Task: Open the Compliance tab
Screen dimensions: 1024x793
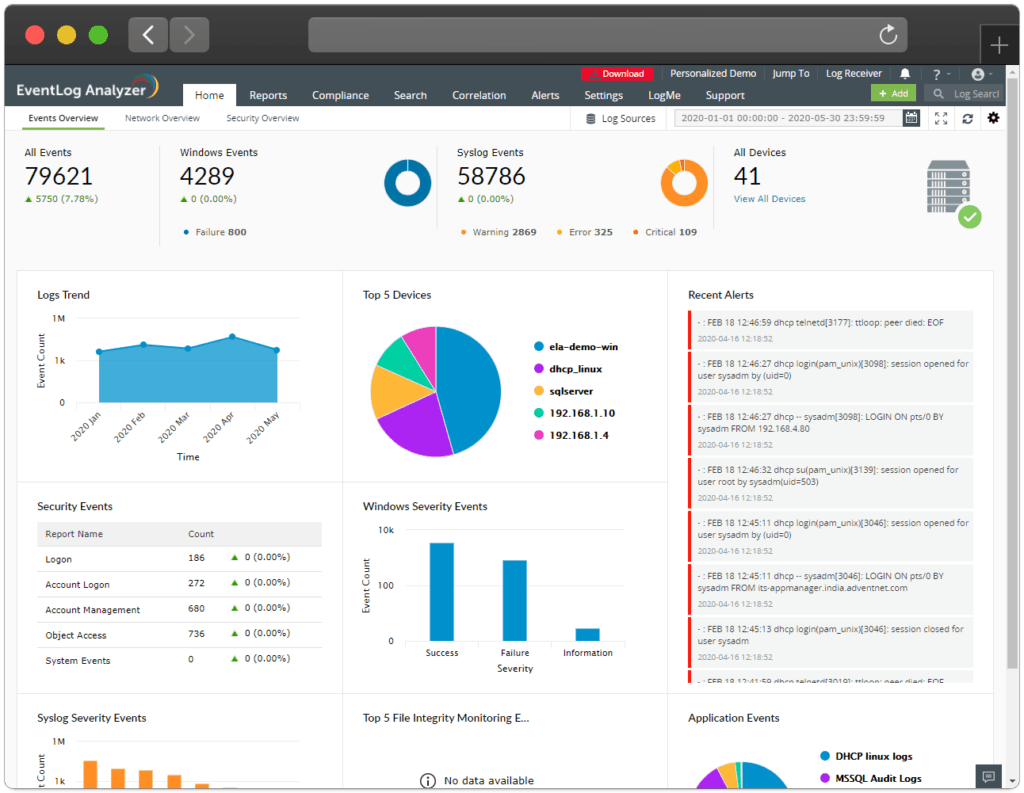Action: (340, 95)
